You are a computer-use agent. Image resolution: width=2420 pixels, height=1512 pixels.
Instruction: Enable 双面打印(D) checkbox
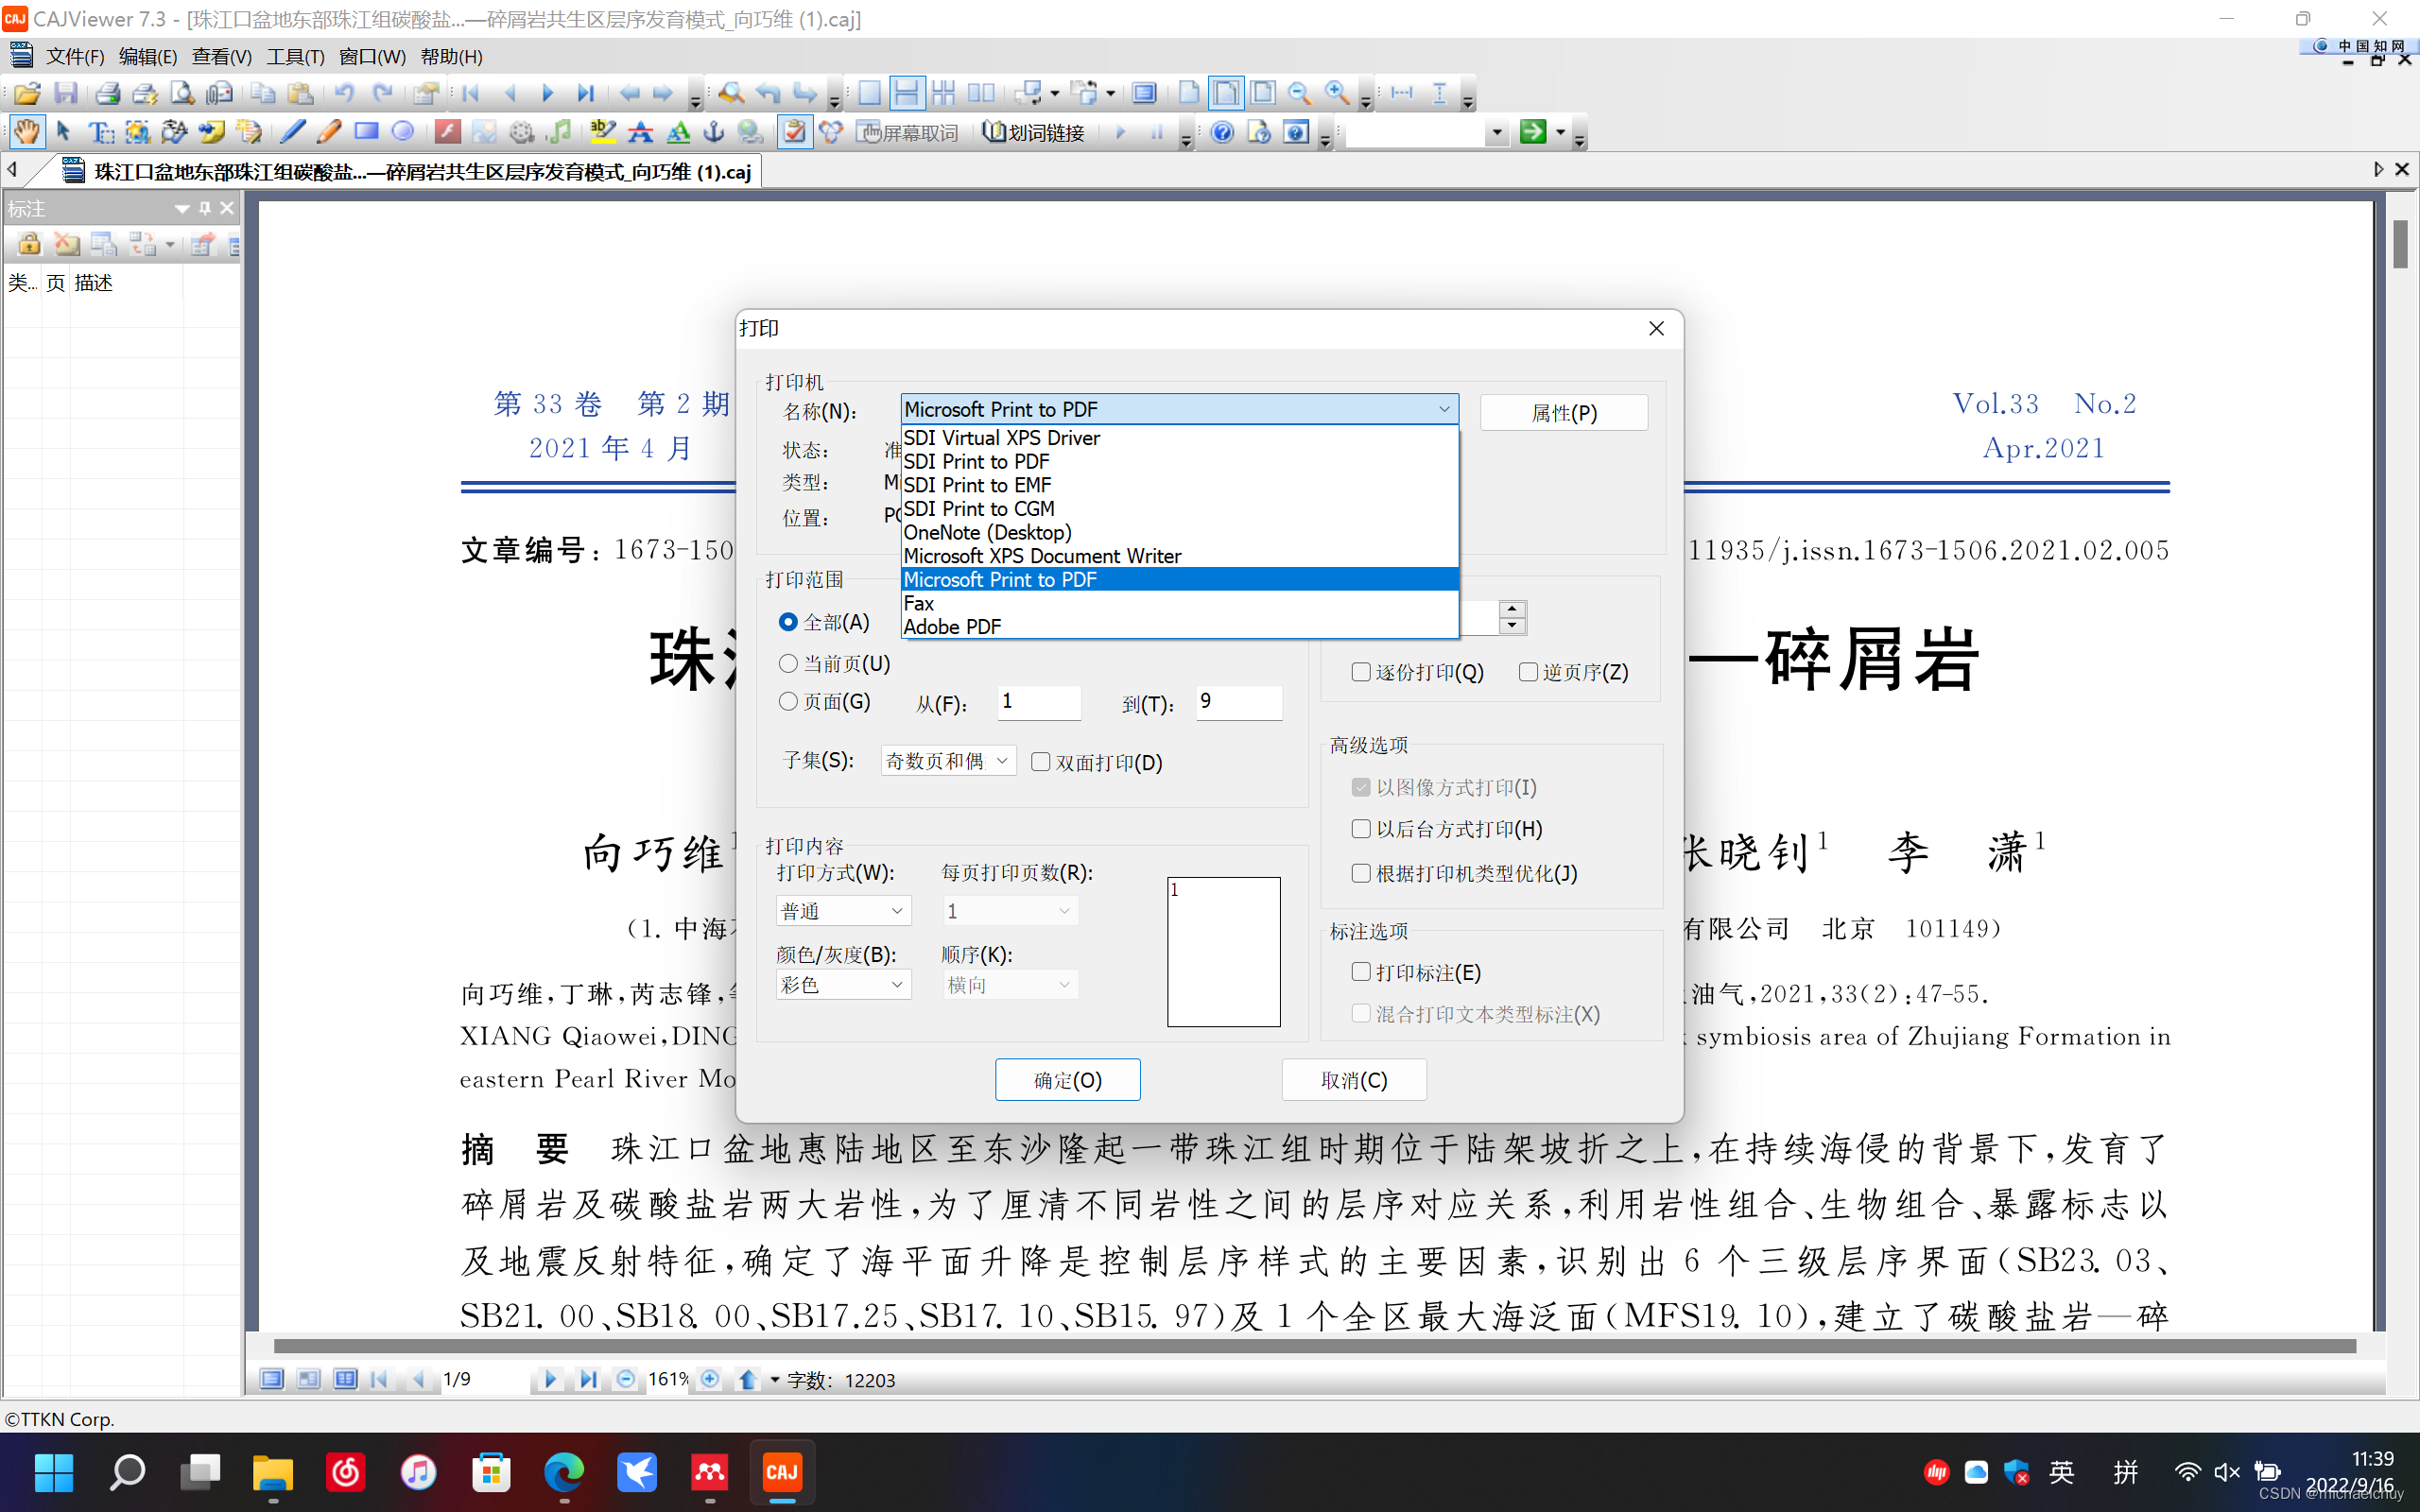point(1040,762)
